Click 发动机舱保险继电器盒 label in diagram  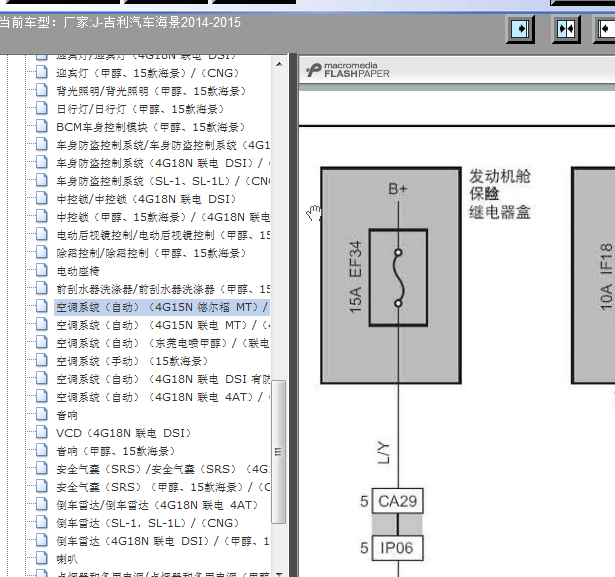[500, 194]
